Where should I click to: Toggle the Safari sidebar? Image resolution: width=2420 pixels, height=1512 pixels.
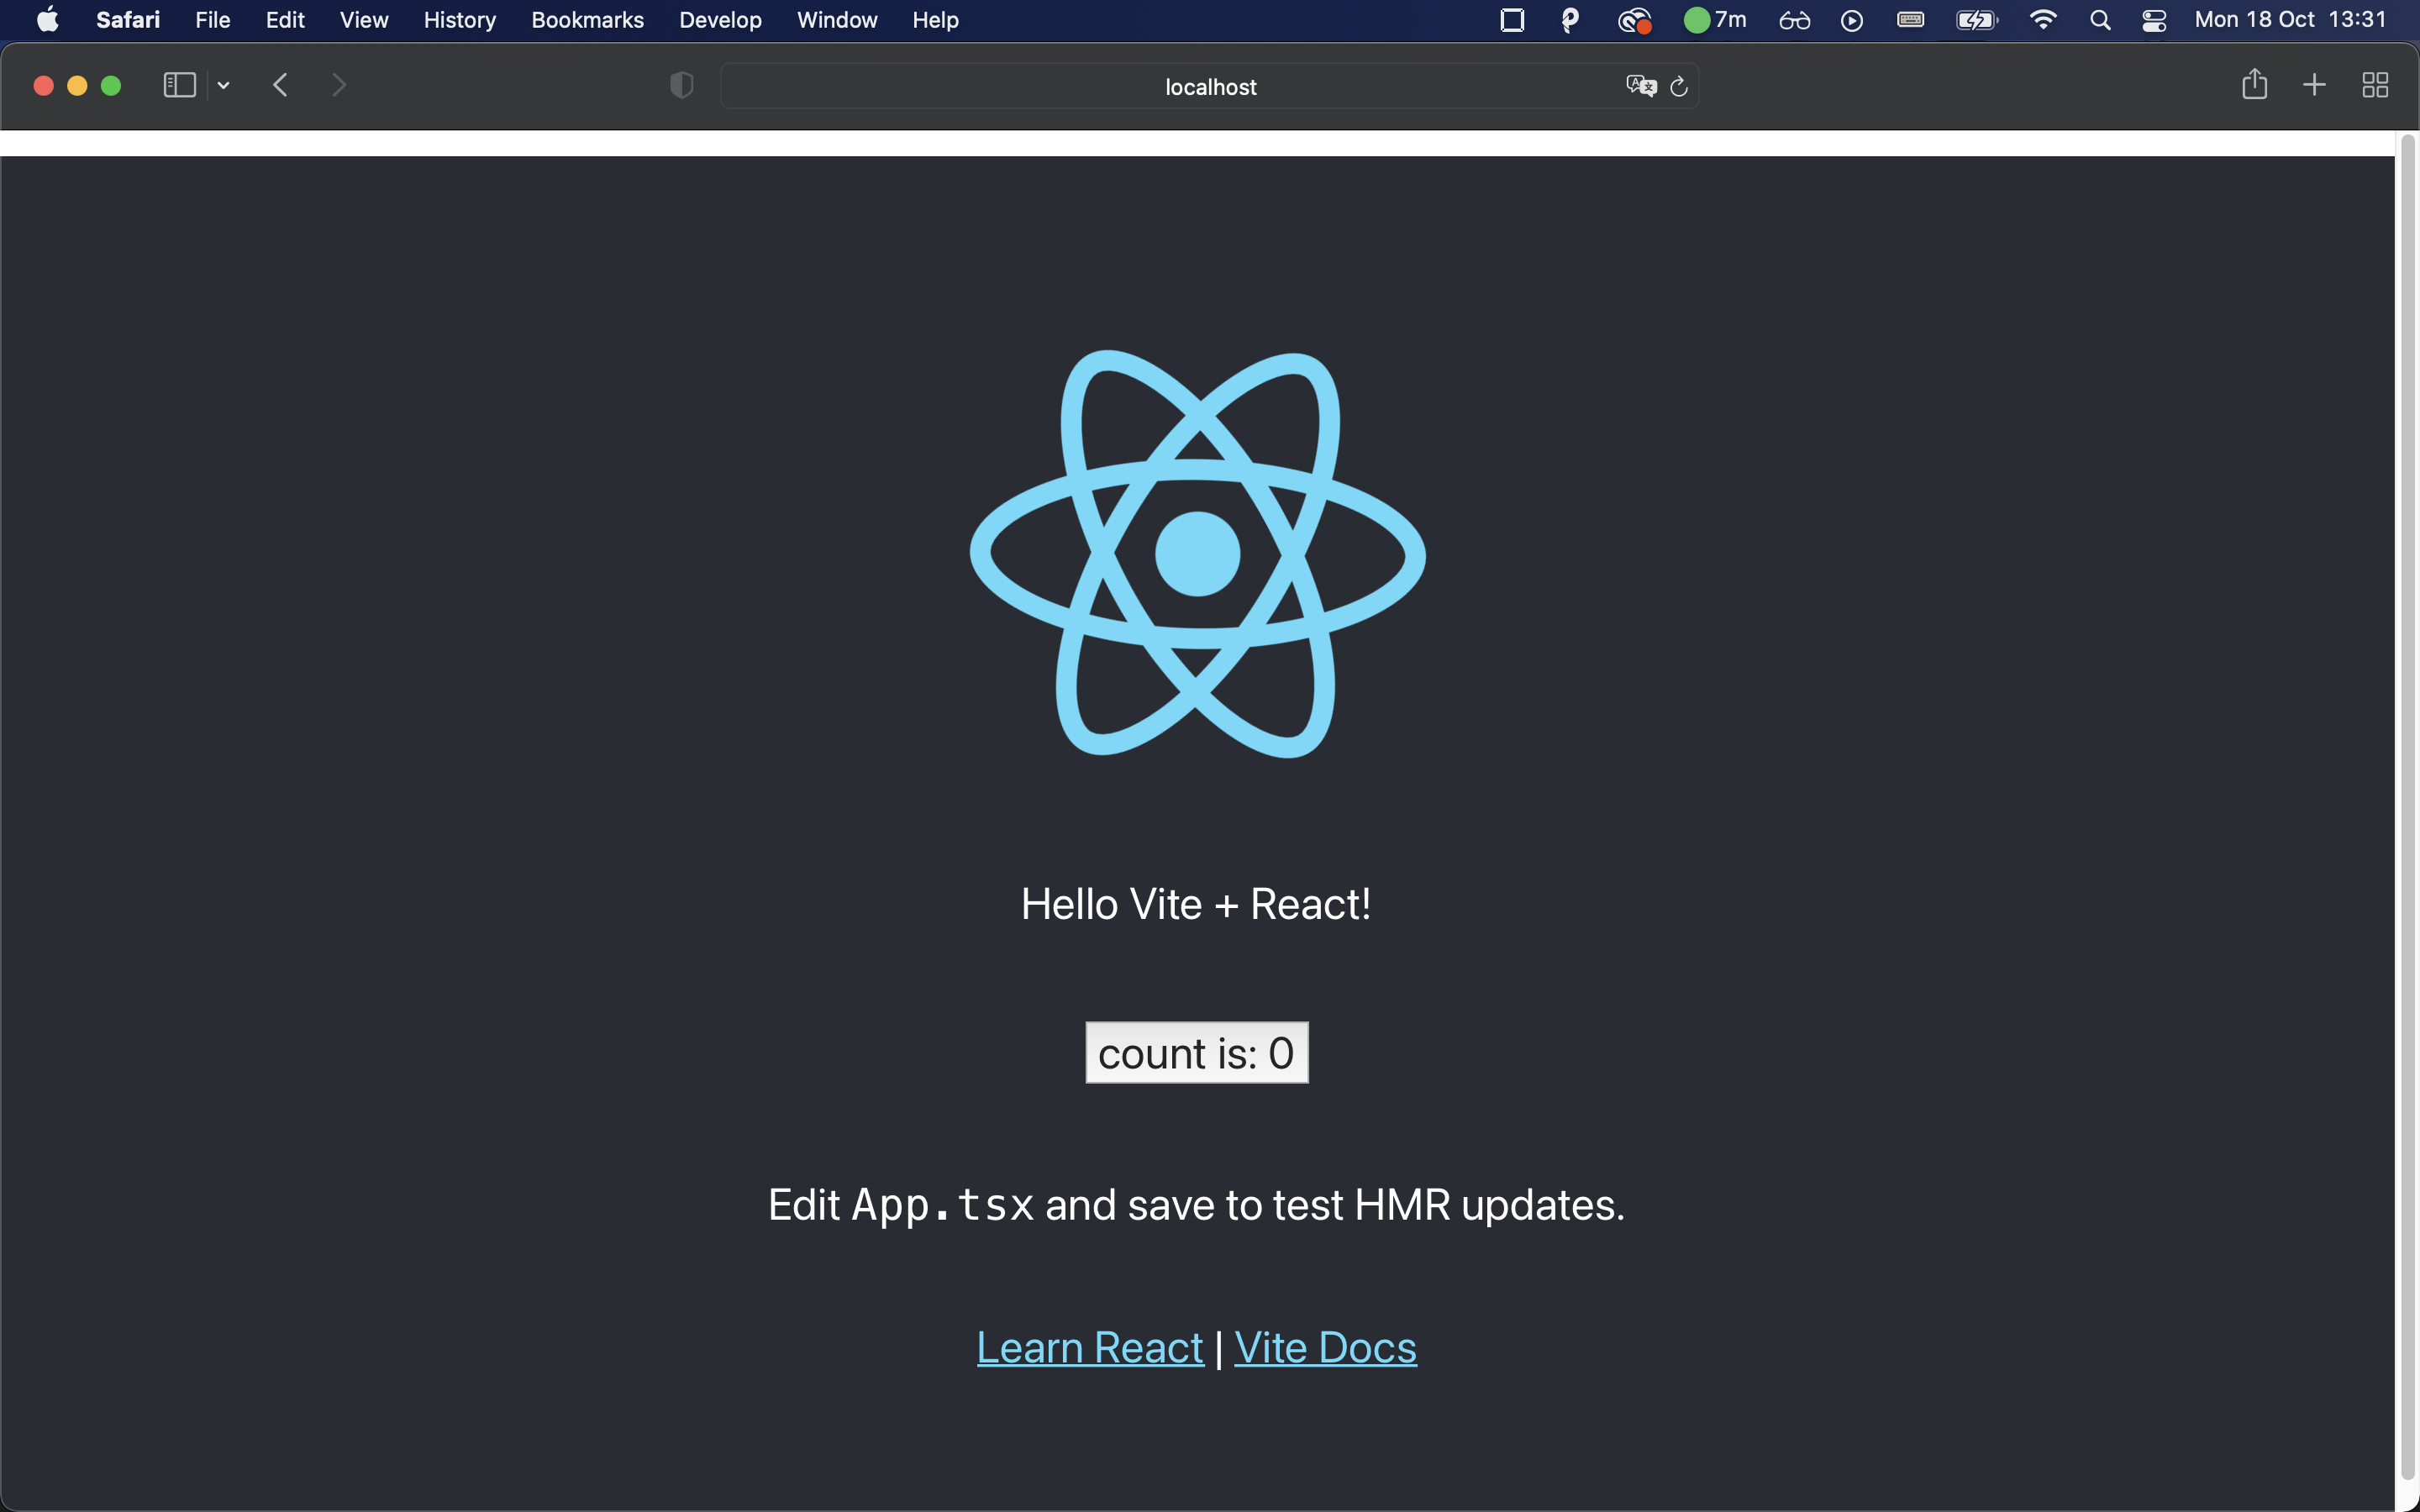(179, 85)
